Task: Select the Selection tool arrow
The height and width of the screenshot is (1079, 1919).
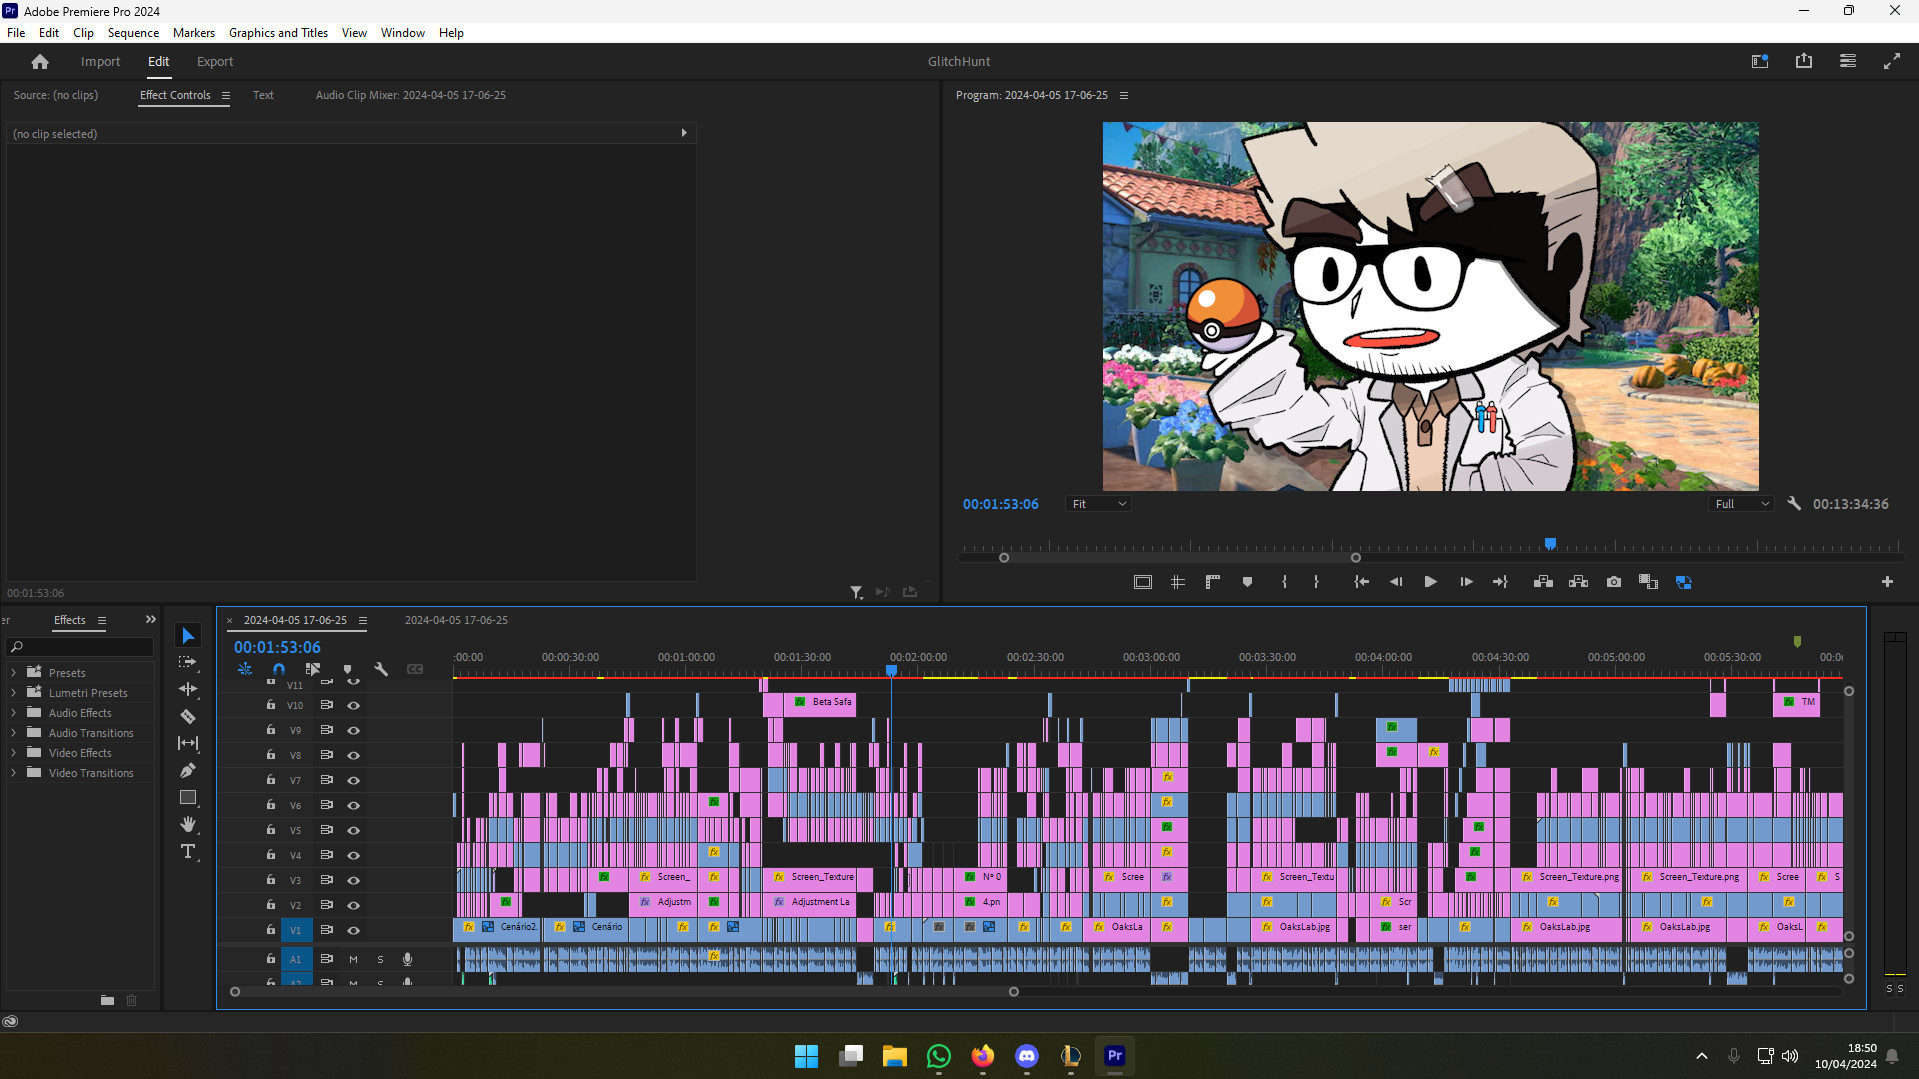Action: [188, 636]
